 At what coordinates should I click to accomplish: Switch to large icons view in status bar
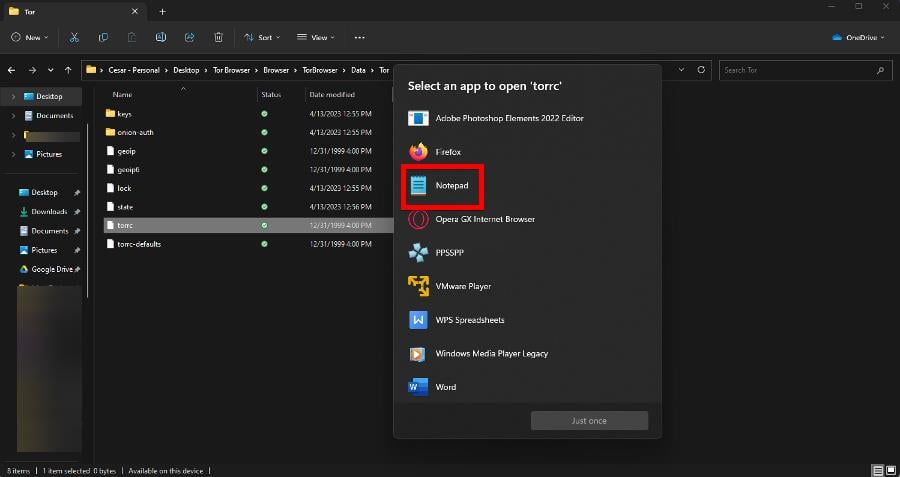(891, 471)
